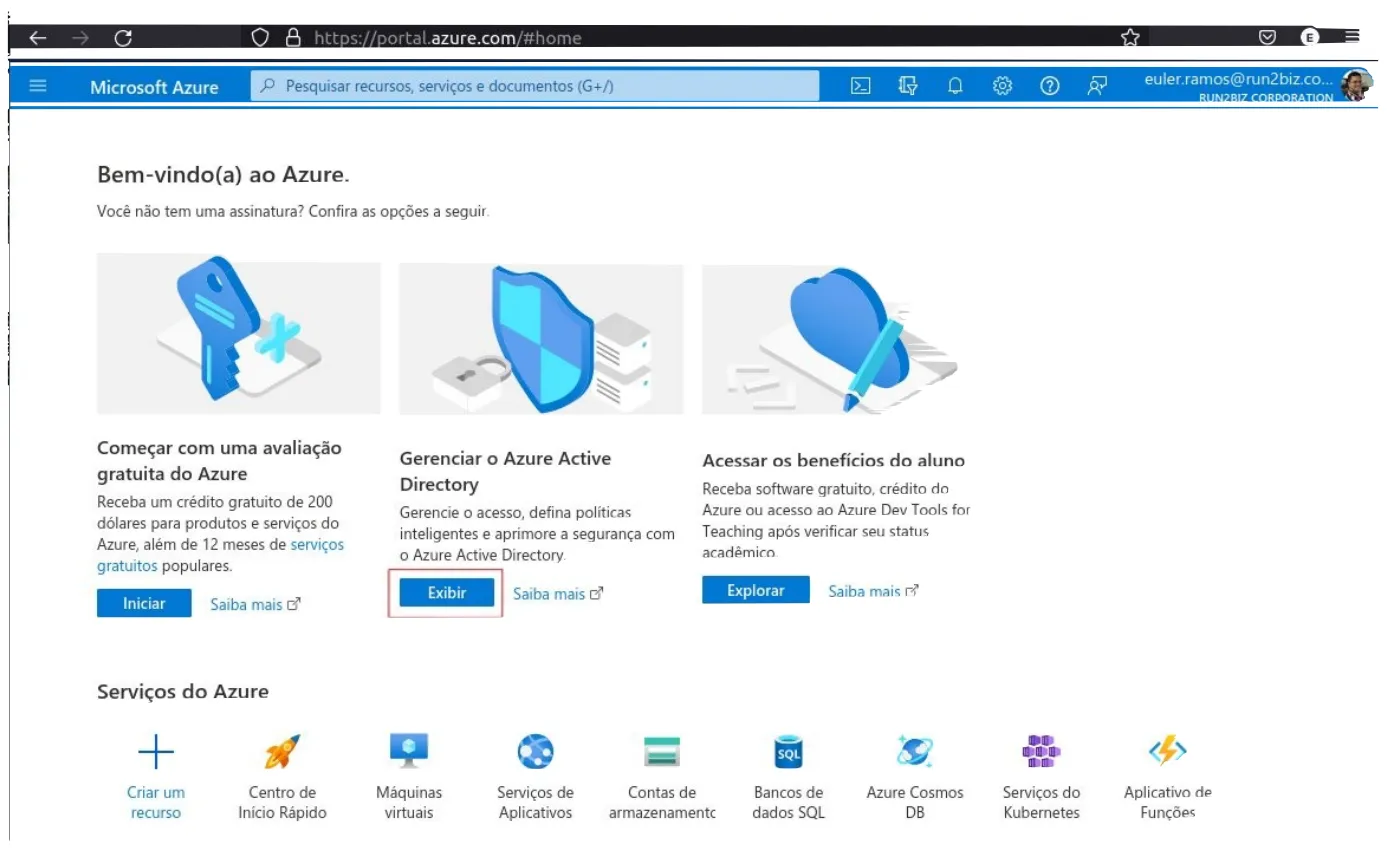
Task: Click heading Acessar os benefícios do aluno
Action: pyautogui.click(x=833, y=461)
